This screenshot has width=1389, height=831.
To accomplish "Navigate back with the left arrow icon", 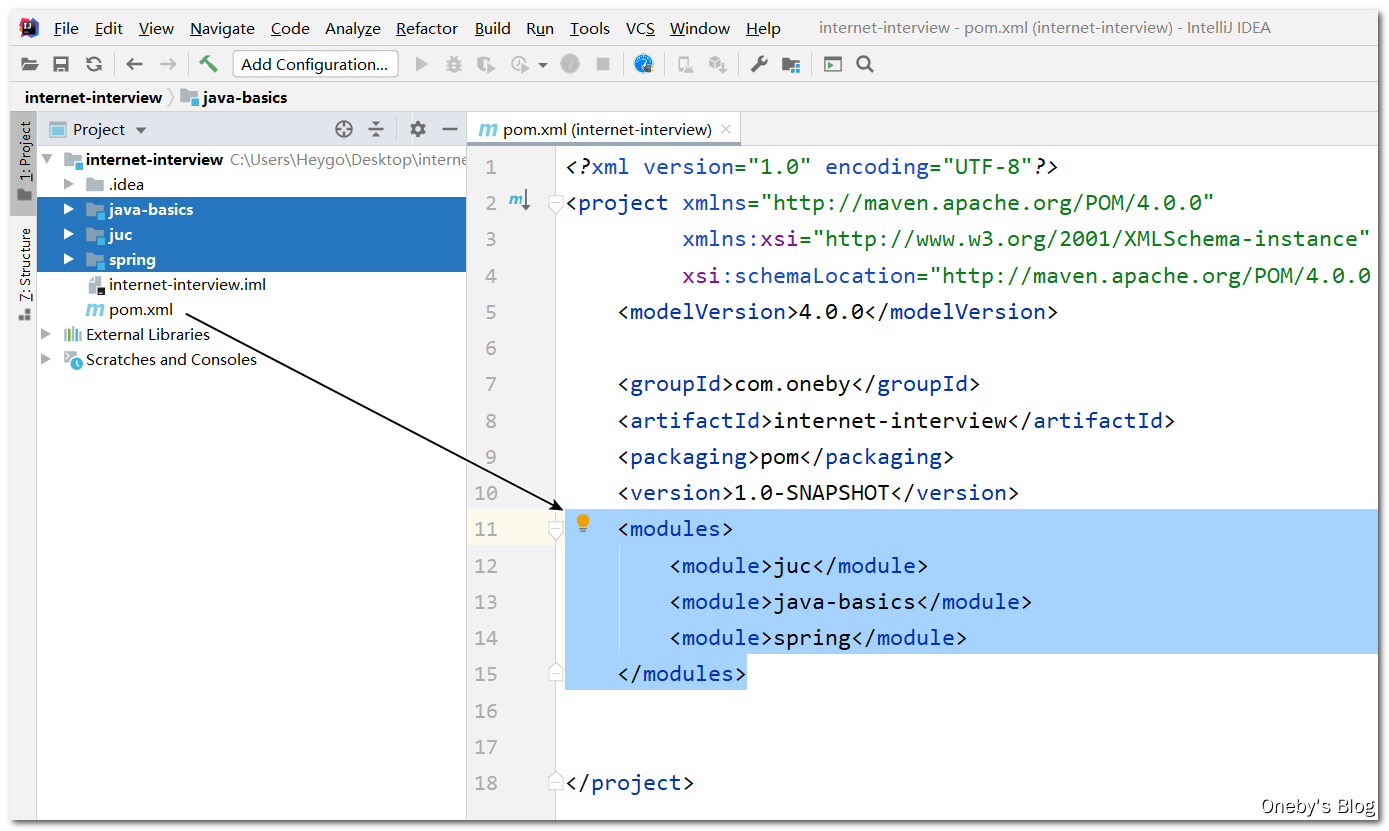I will (135, 65).
